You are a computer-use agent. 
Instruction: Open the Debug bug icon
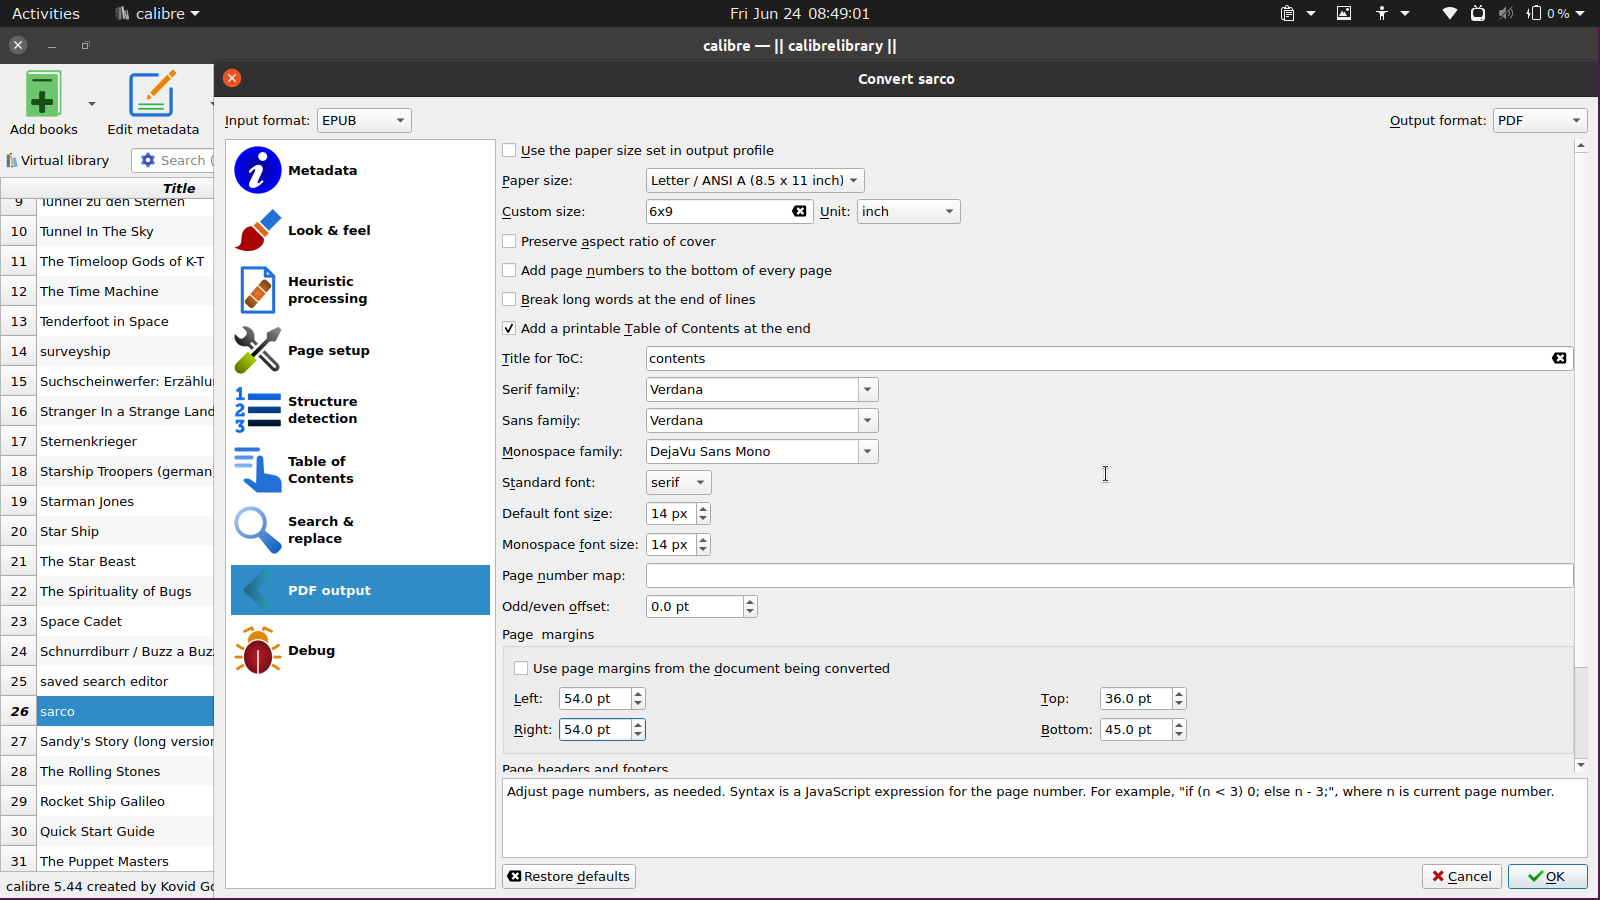[258, 650]
